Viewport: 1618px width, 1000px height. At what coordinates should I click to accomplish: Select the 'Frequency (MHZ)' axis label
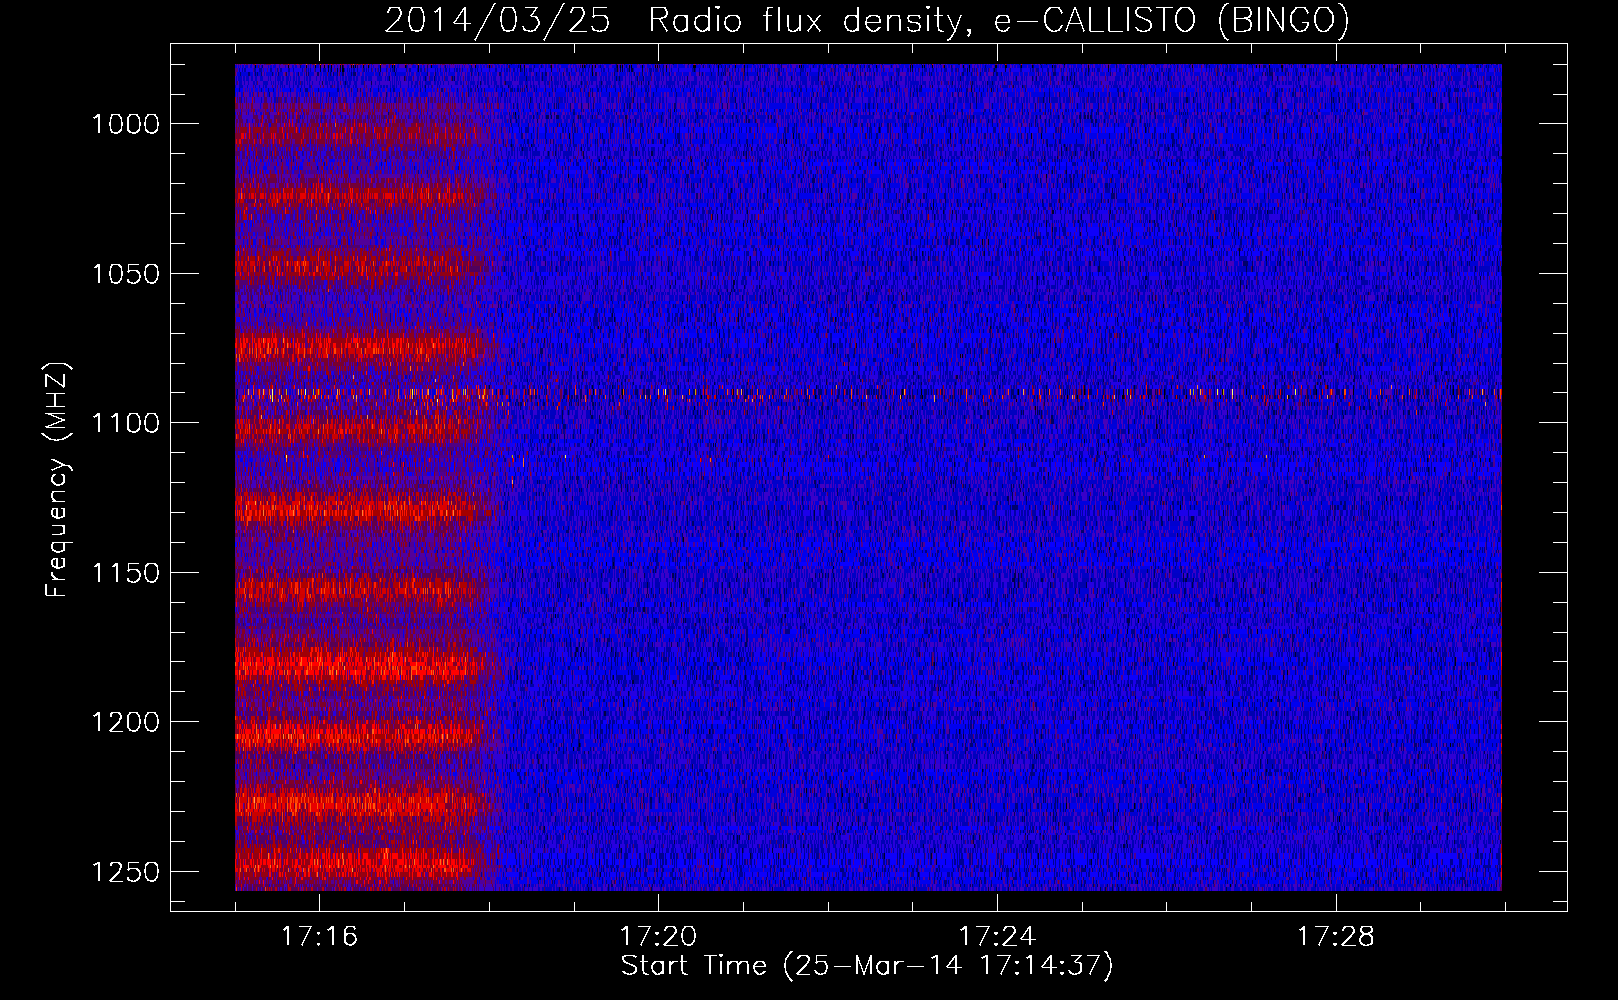57,480
